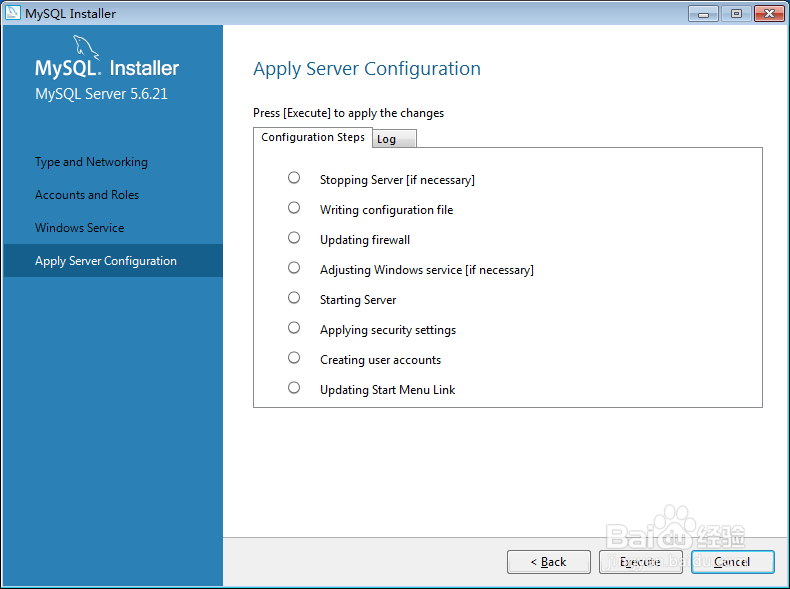Select the Updating Start Menu Link step indicator
This screenshot has width=790, height=589.
coord(294,387)
